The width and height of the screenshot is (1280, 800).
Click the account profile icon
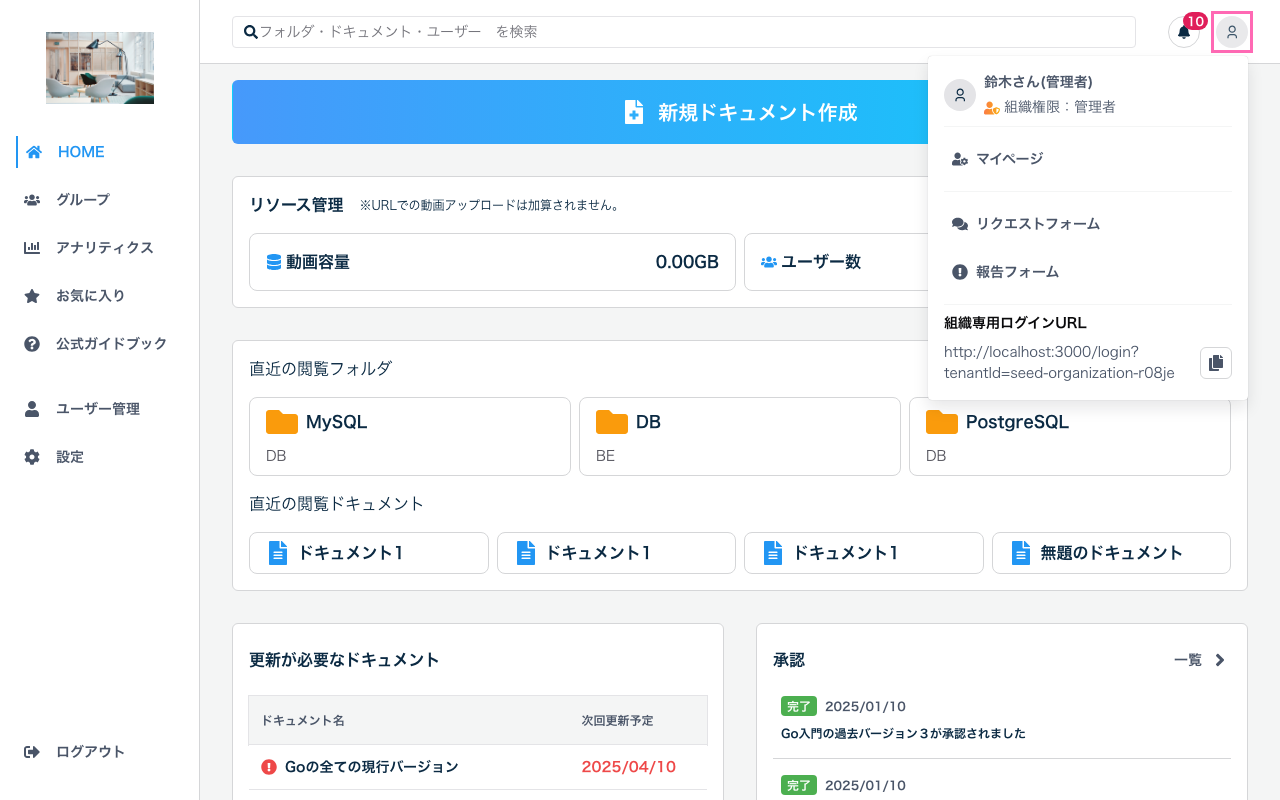click(x=1231, y=32)
